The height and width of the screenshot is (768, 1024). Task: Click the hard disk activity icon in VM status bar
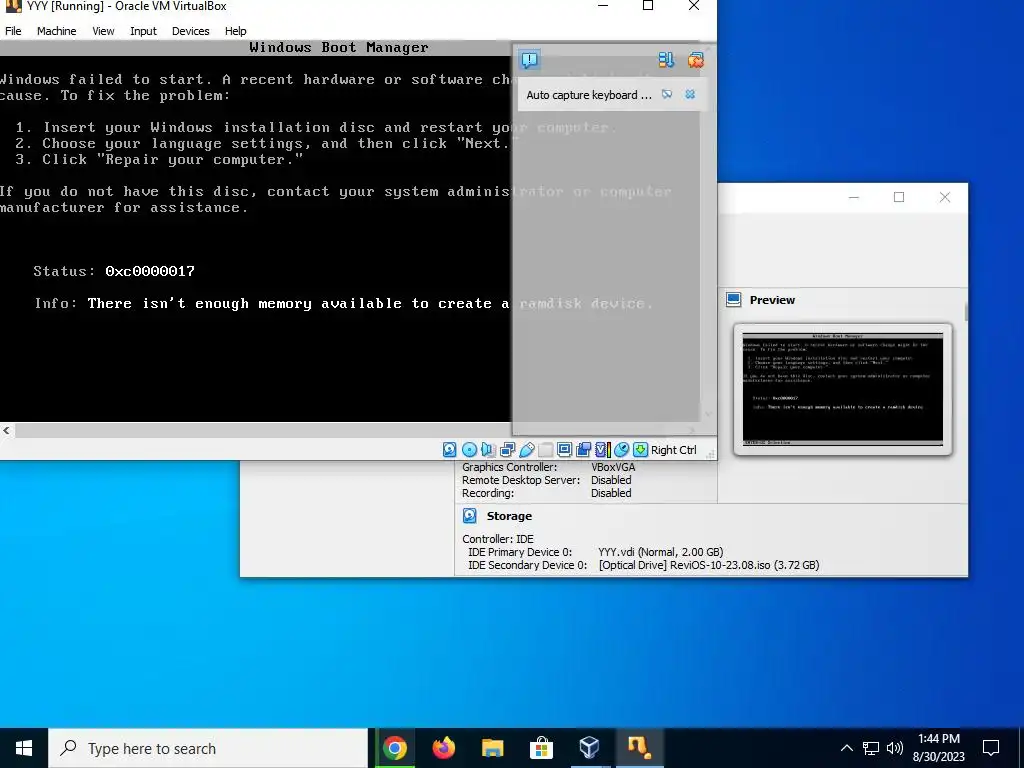[449, 449]
